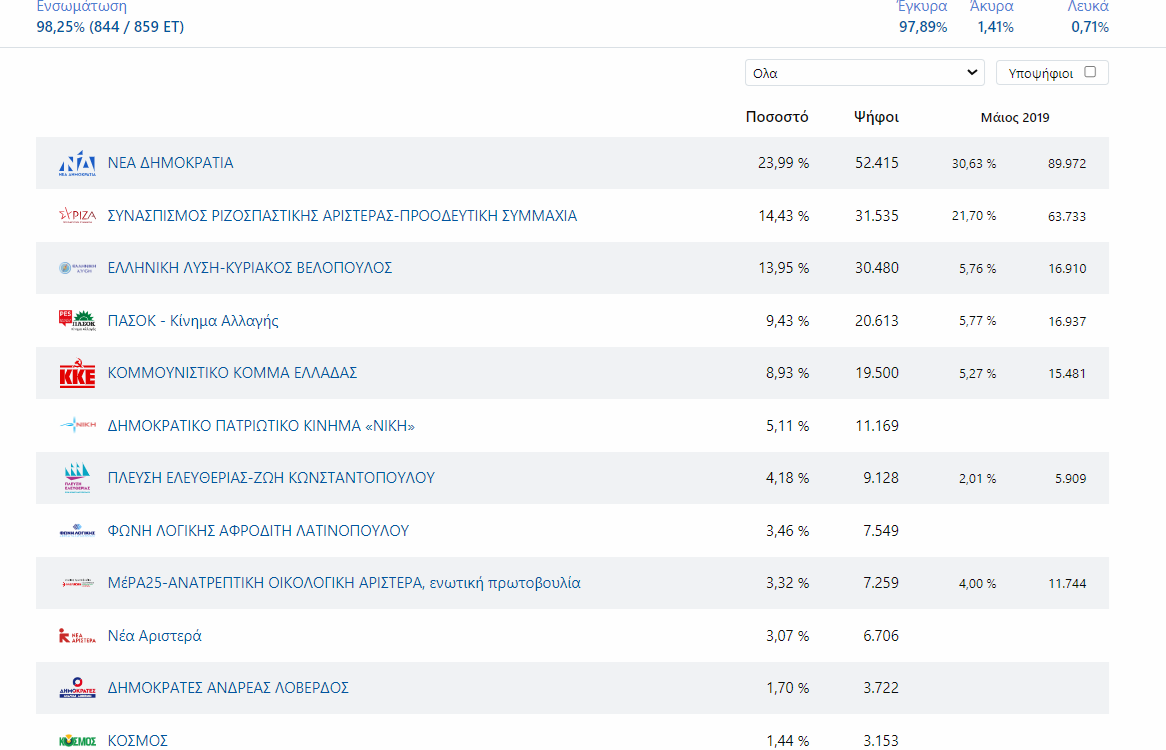Viewport: 1166px width, 750px height.
Task: Click the Έγκυρα 97,89% statistic
Action: tap(923, 17)
